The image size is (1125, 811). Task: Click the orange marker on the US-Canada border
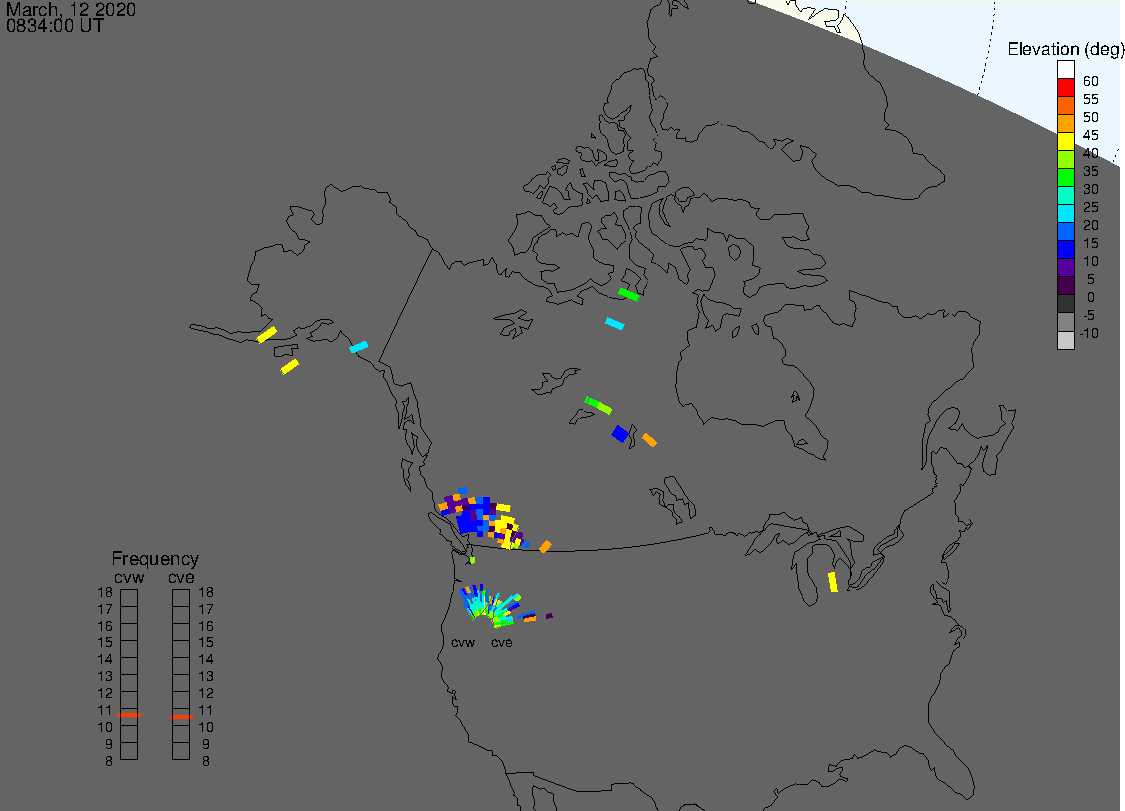[545, 547]
